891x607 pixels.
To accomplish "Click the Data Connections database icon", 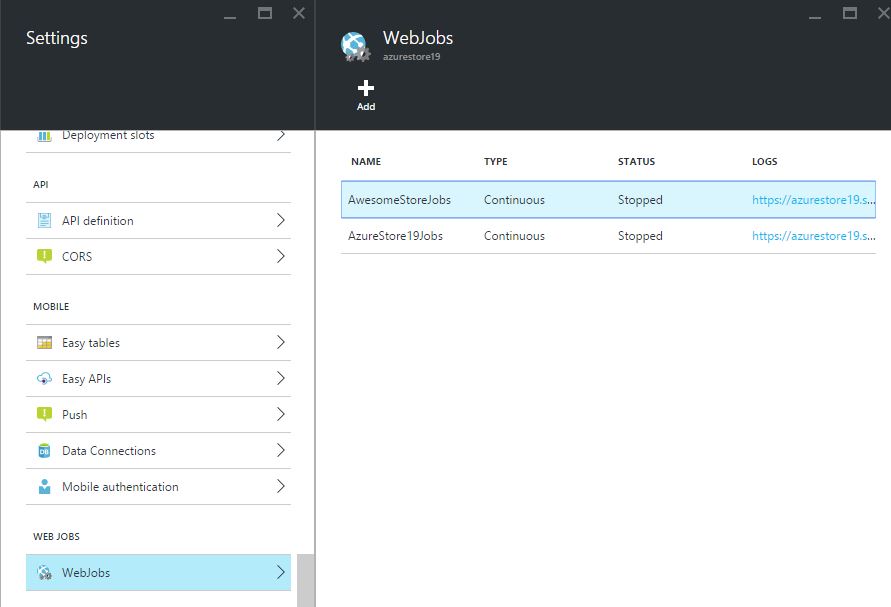I will [44, 451].
